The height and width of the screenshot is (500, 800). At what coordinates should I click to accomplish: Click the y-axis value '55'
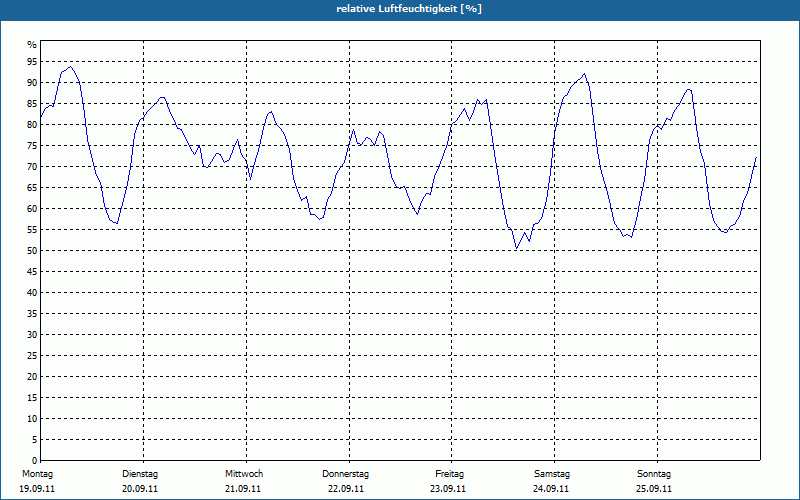[x=32, y=230]
